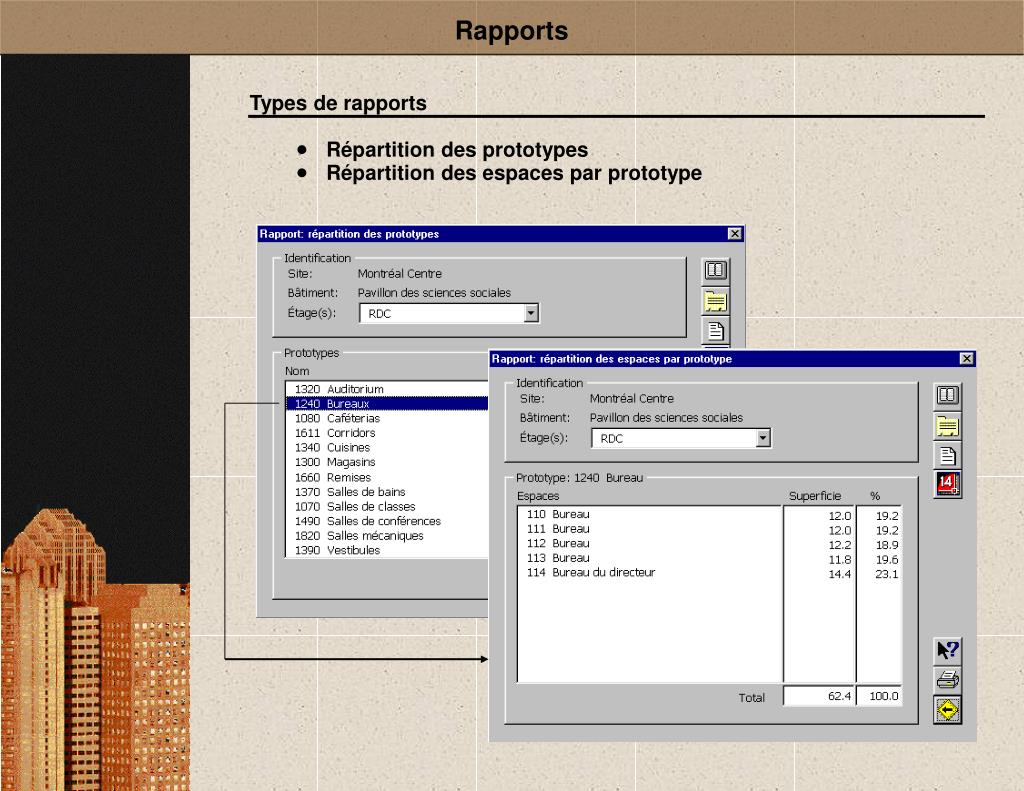The image size is (1024, 791).
Task: Click the yellow folder icon in the espaces report
Action: point(948,426)
